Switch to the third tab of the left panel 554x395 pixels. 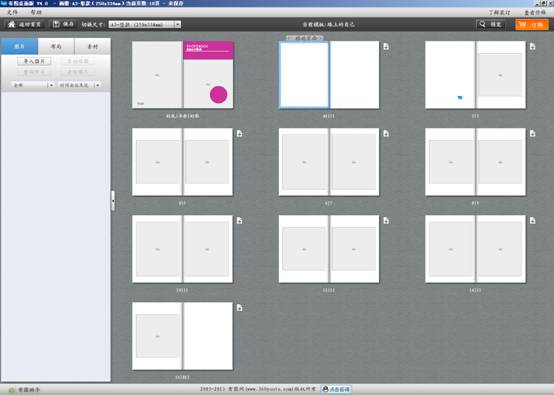tap(93, 46)
